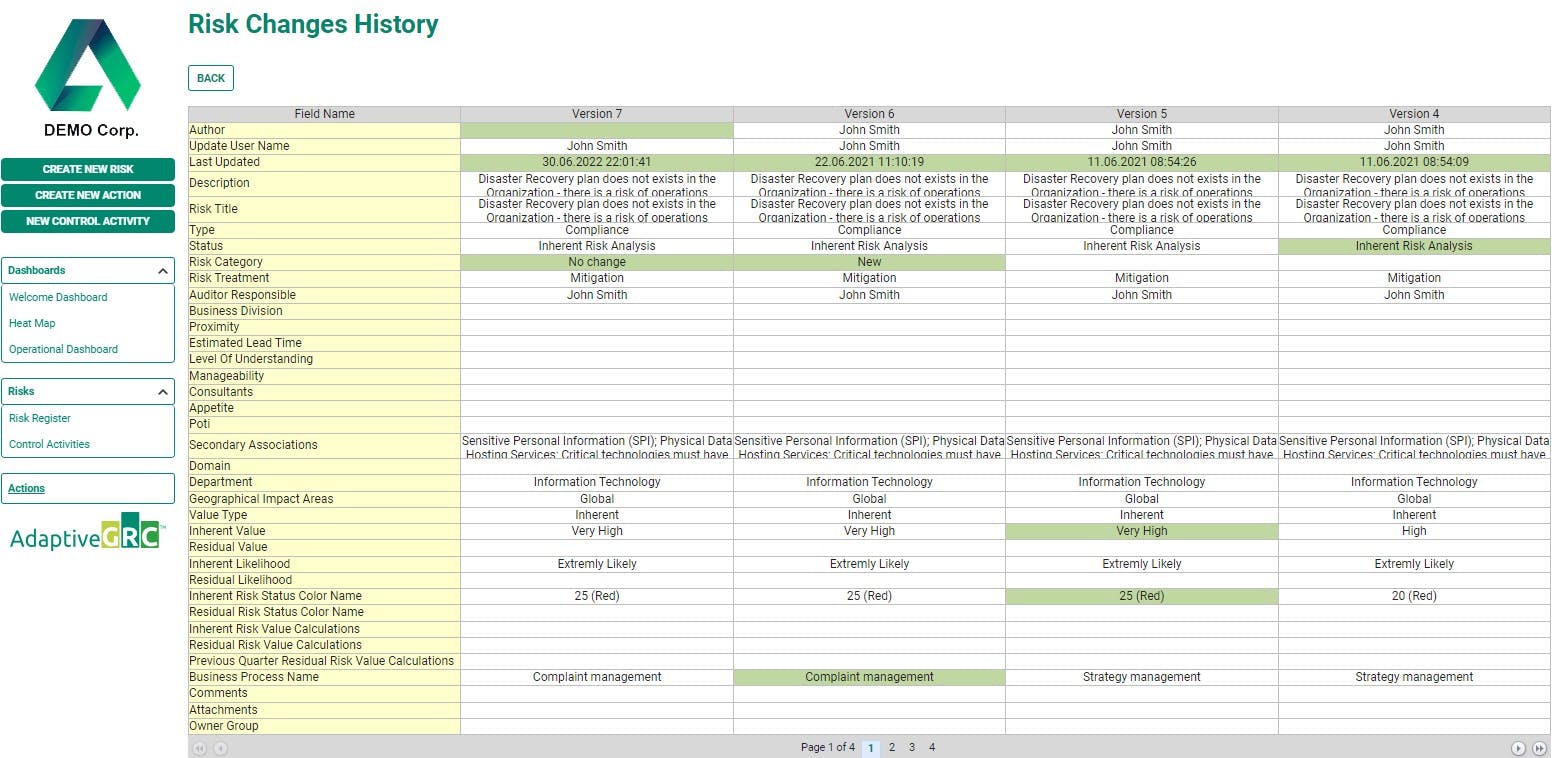This screenshot has height=758, width=1554.
Task: Click the highlighted 'Very High' Version 5 cell
Action: pyautogui.click(x=1142, y=531)
